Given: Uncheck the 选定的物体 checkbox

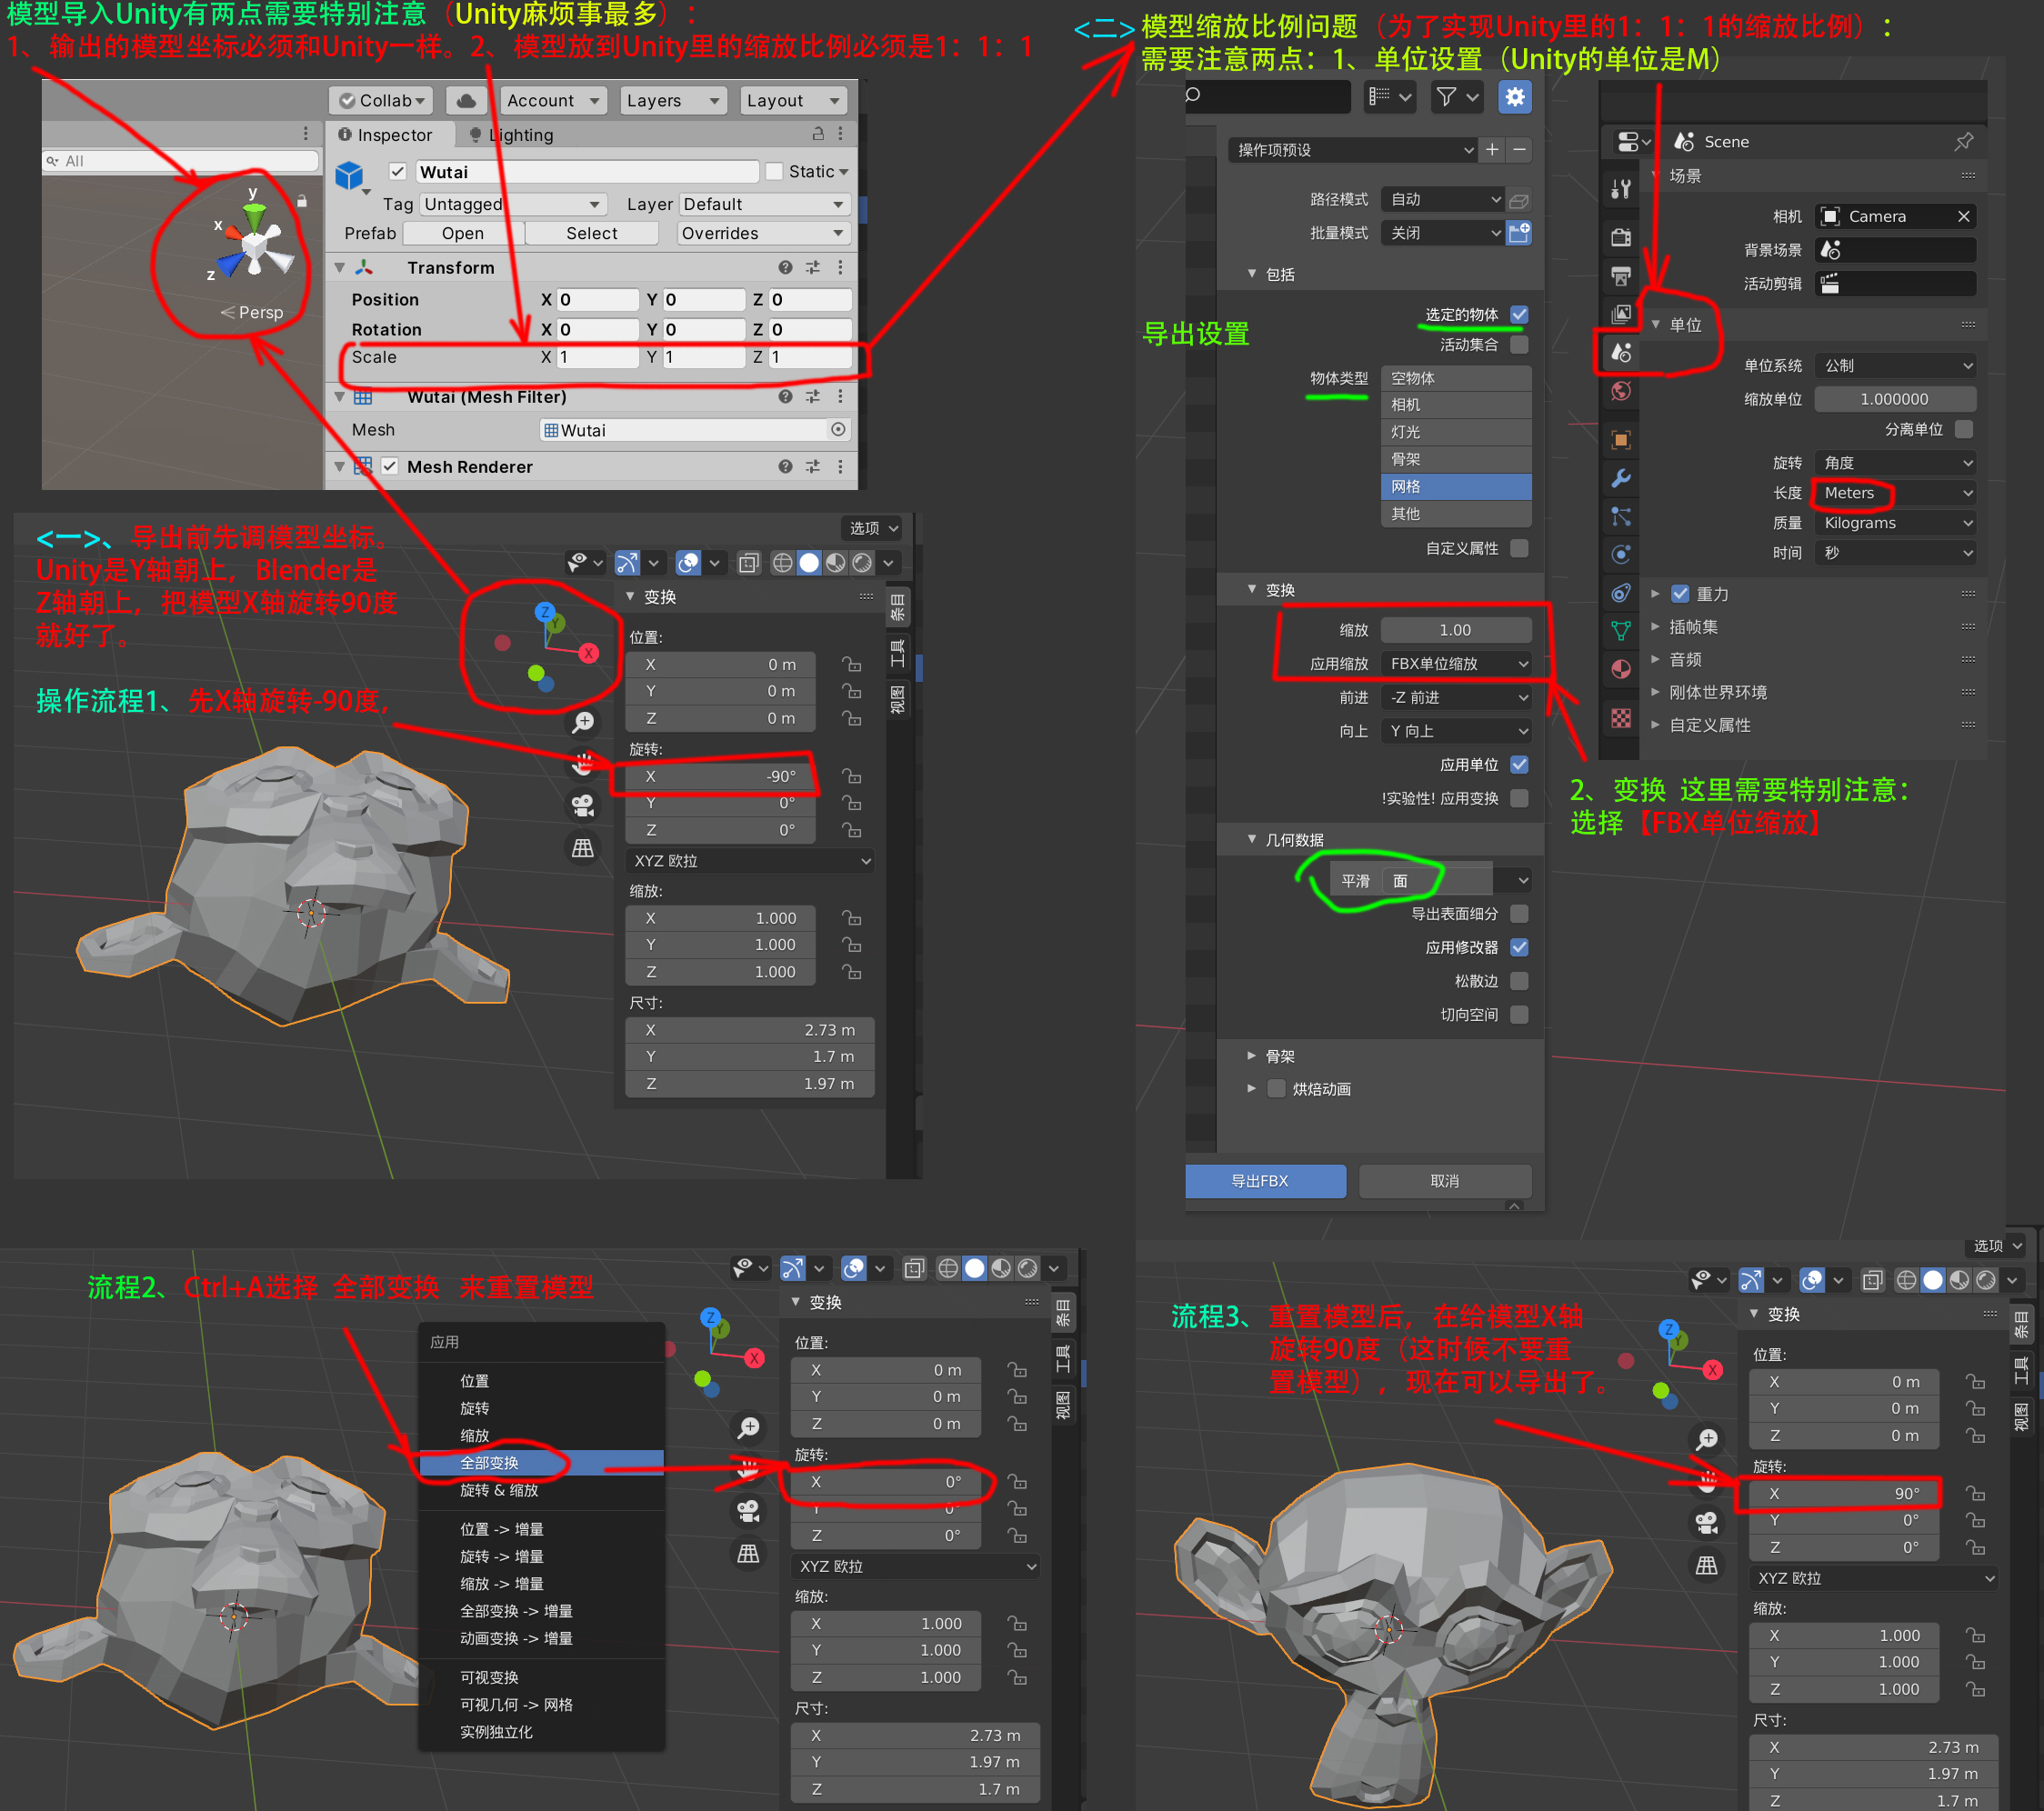Looking at the screenshot, I should 1519,314.
